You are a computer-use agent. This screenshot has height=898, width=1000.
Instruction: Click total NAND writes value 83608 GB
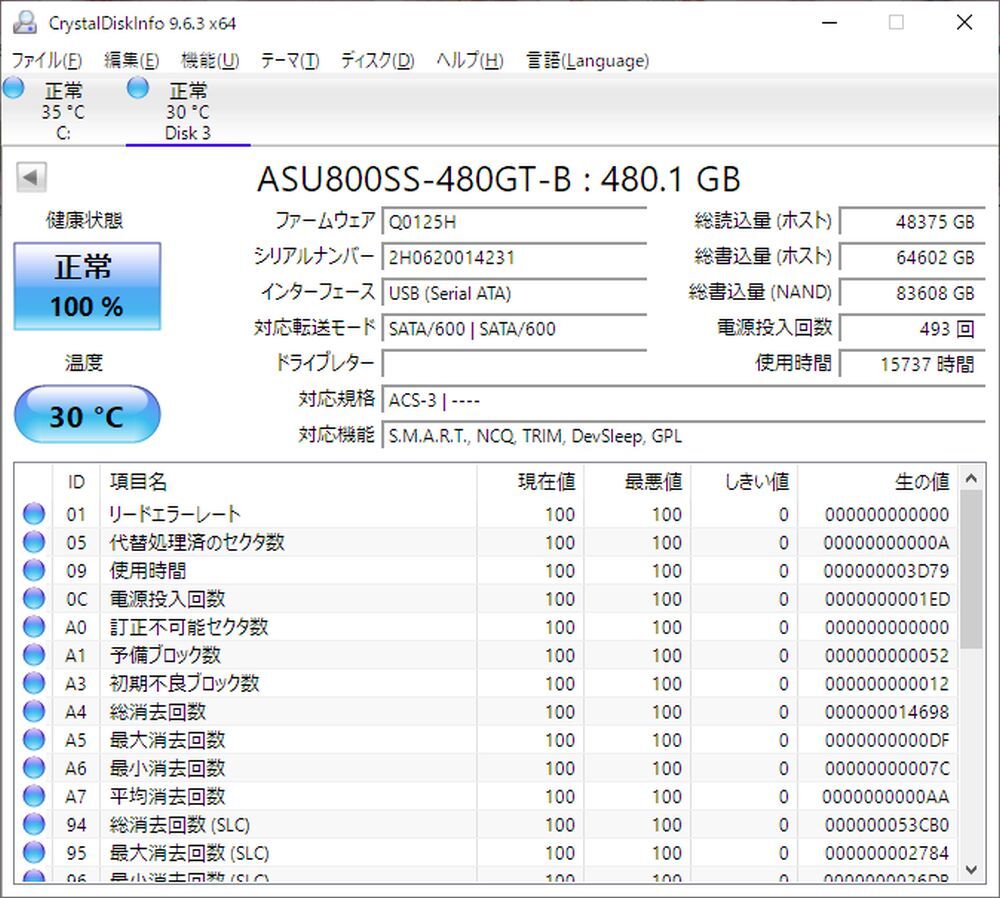click(913, 293)
